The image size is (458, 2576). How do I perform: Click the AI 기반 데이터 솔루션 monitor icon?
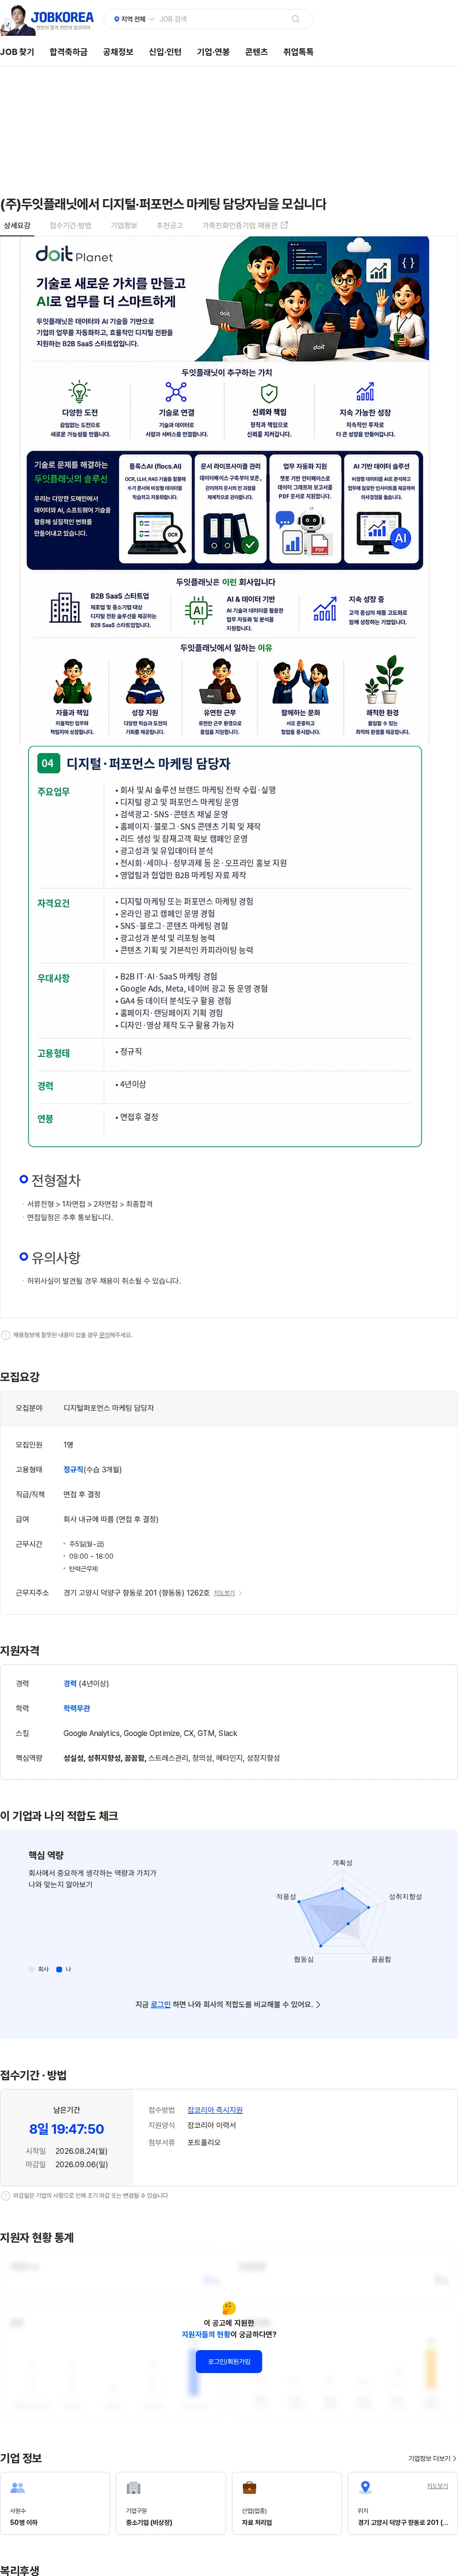pos(384,533)
